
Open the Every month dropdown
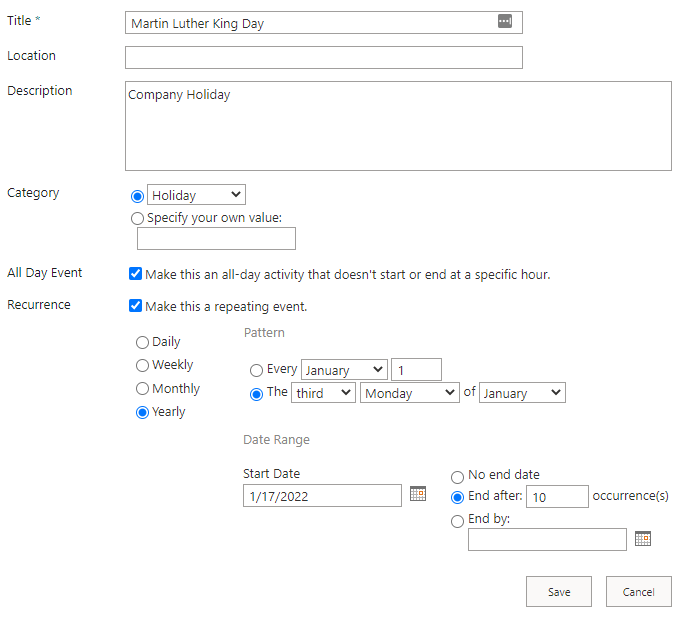344,370
